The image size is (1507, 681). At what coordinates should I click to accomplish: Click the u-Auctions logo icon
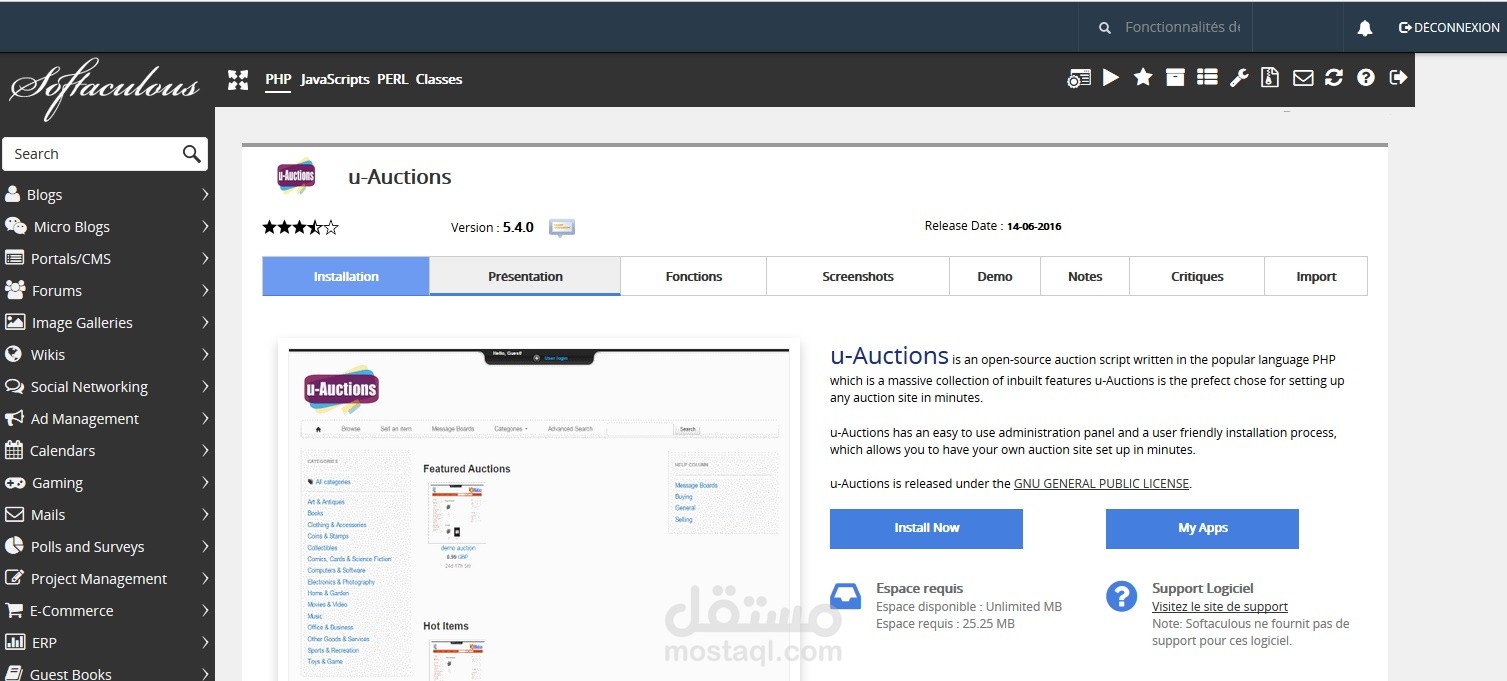click(296, 176)
